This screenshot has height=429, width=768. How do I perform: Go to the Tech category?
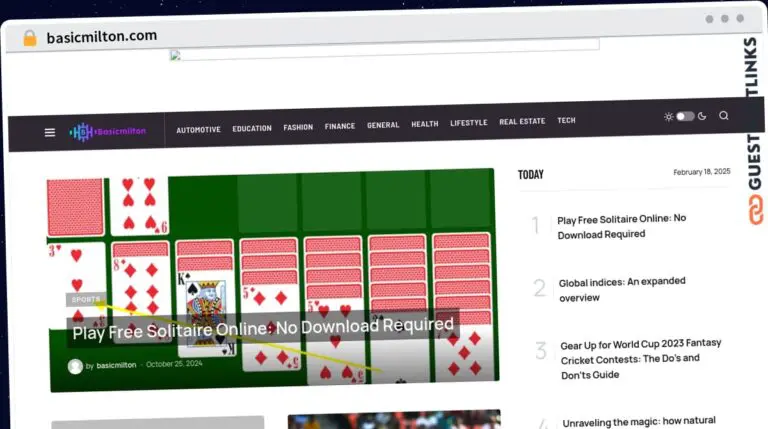pos(566,120)
